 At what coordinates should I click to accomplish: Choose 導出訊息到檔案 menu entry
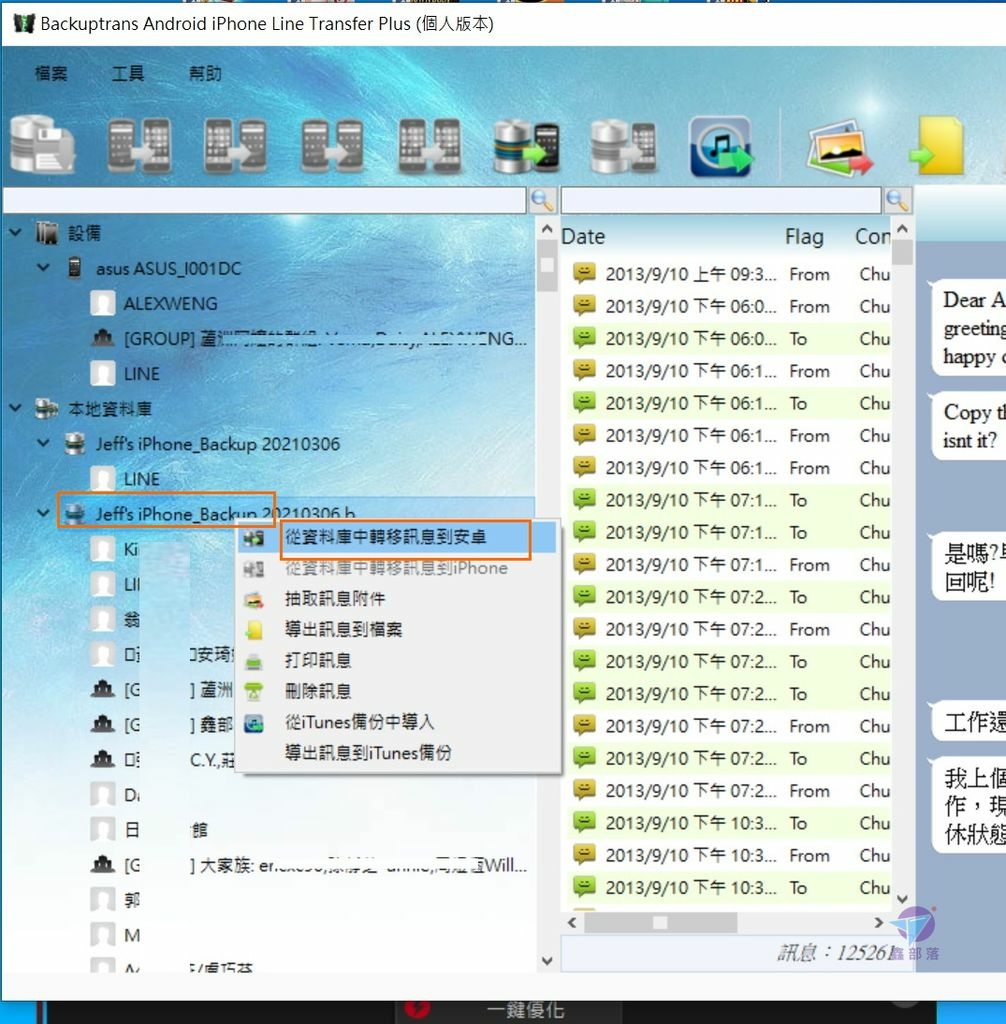click(396, 630)
